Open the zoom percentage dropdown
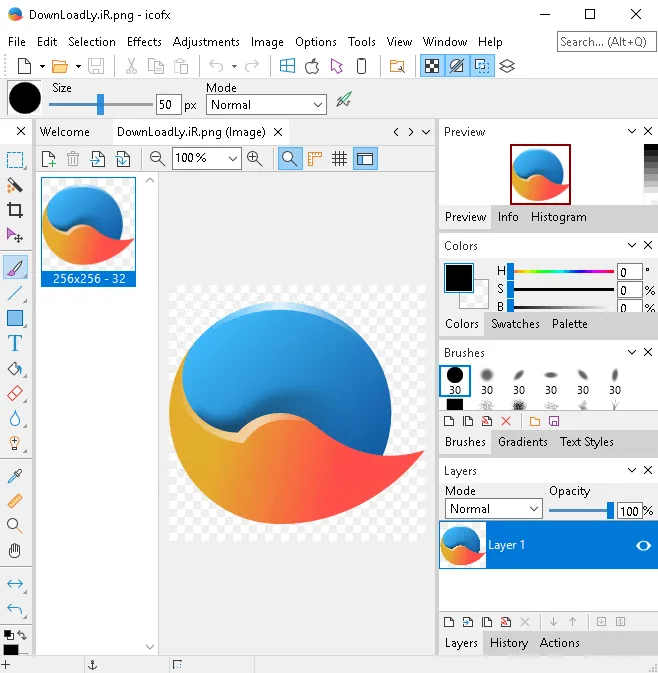Image resolution: width=658 pixels, height=673 pixels. (206, 158)
